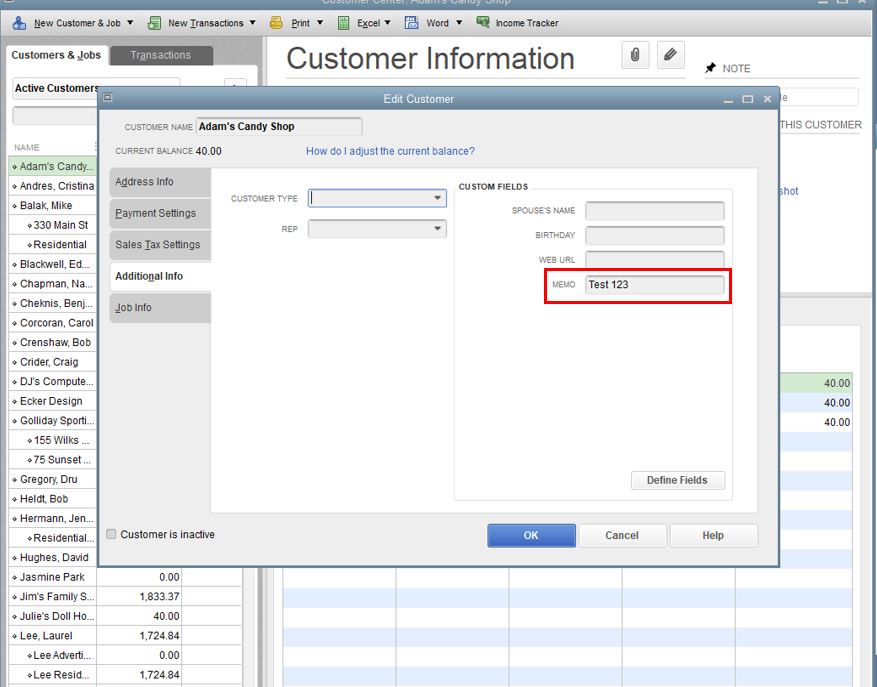The width and height of the screenshot is (877, 687).
Task: Click the New Customer & Job icon
Action: [19, 23]
